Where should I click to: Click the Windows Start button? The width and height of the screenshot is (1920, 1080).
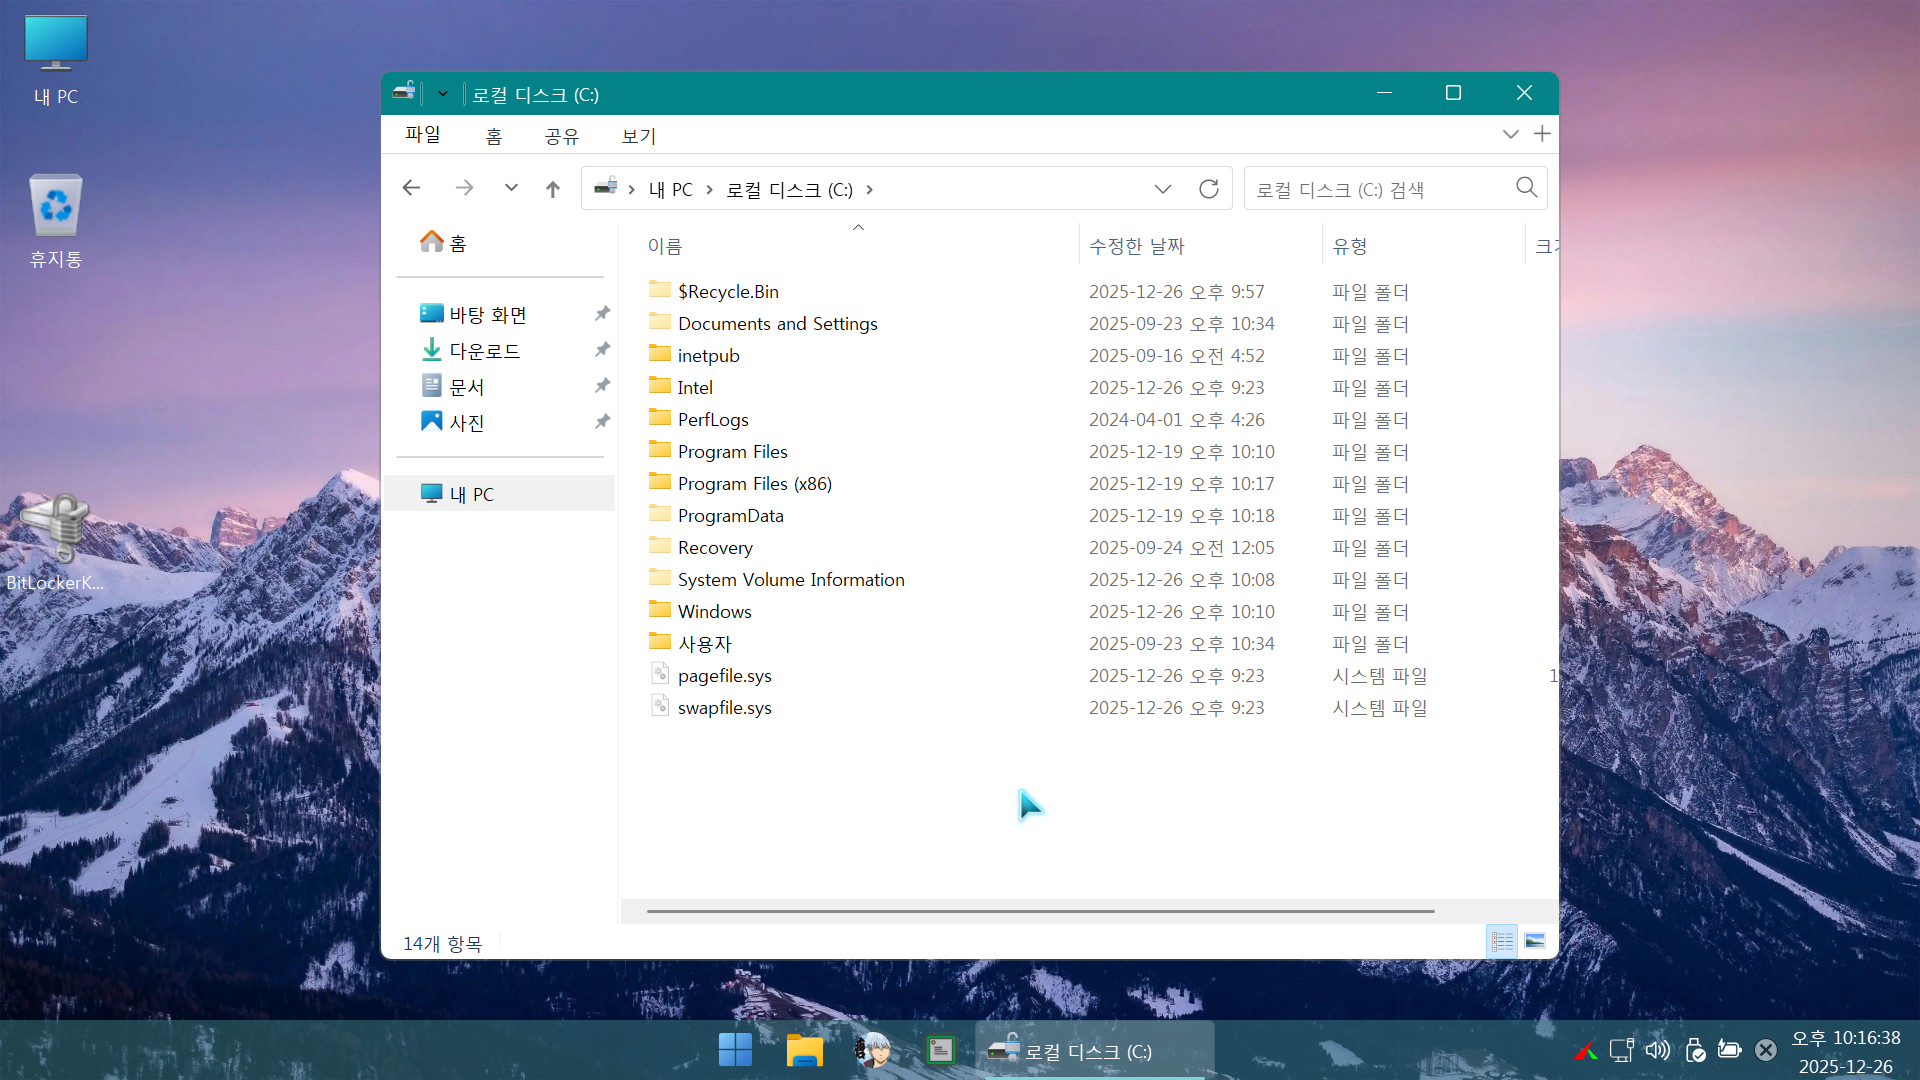tap(735, 1050)
